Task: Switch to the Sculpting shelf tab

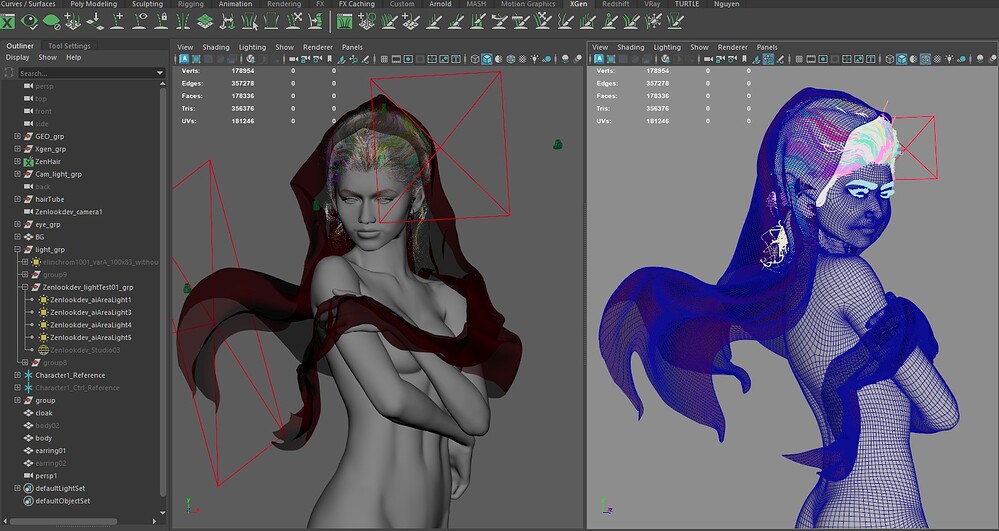Action: click(x=147, y=4)
